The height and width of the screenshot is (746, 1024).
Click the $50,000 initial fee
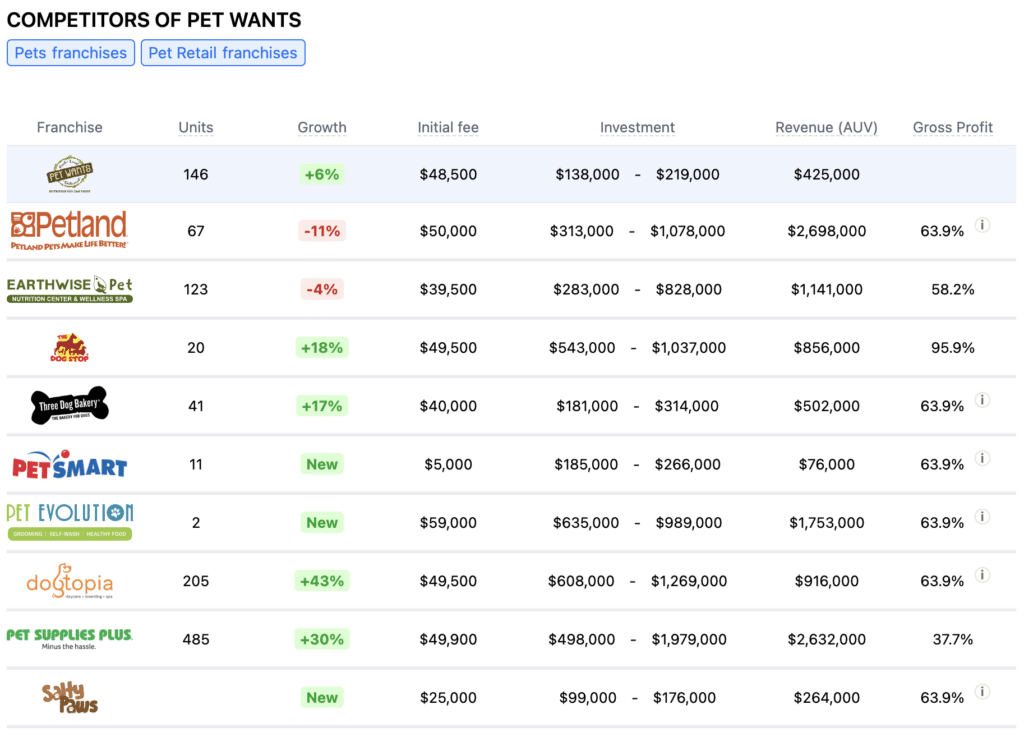pos(448,231)
